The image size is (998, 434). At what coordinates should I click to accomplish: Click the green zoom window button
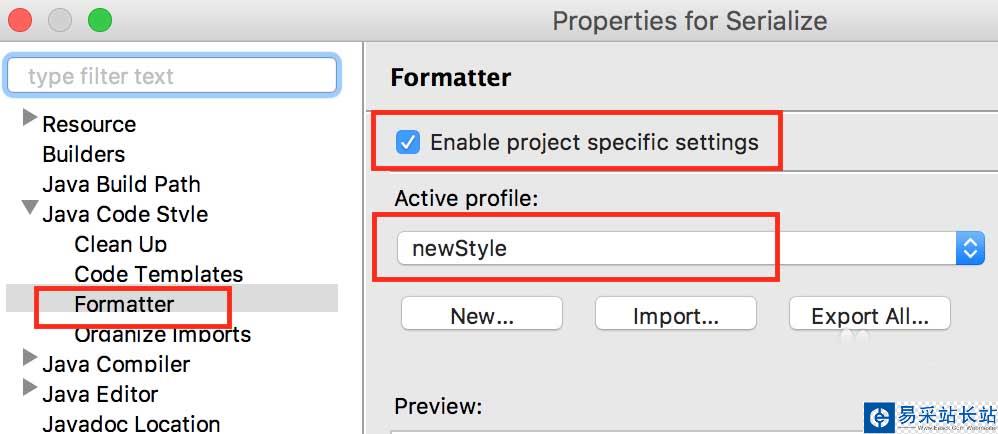[100, 19]
